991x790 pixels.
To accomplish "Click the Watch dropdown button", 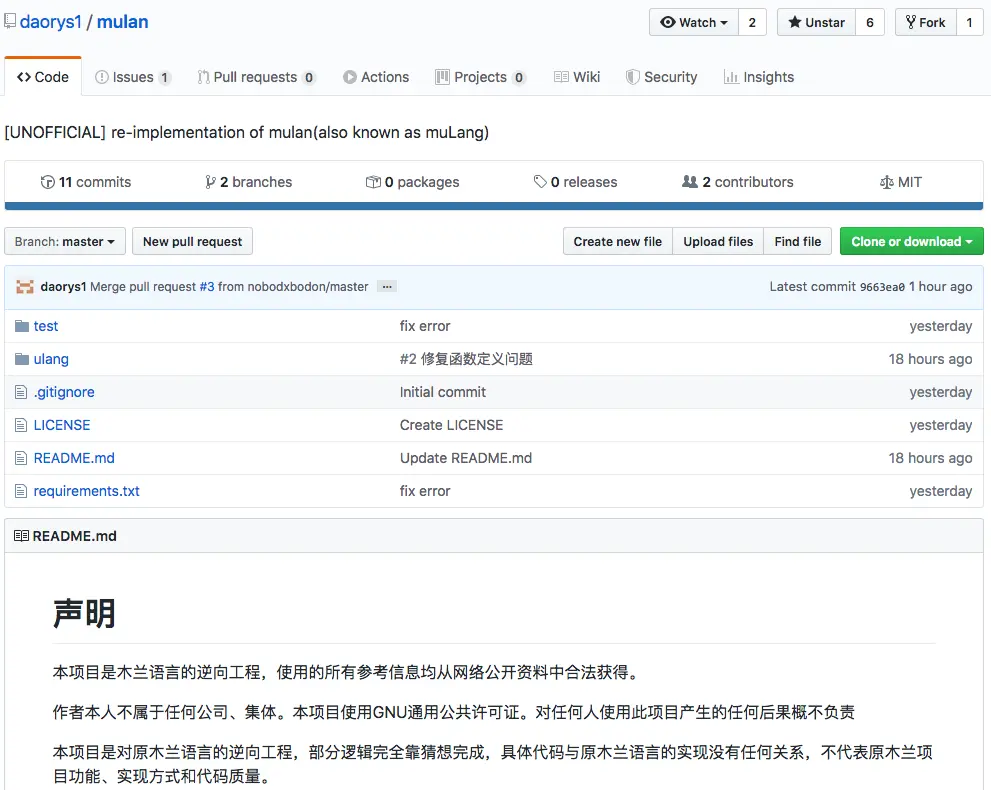I will (x=693, y=23).
